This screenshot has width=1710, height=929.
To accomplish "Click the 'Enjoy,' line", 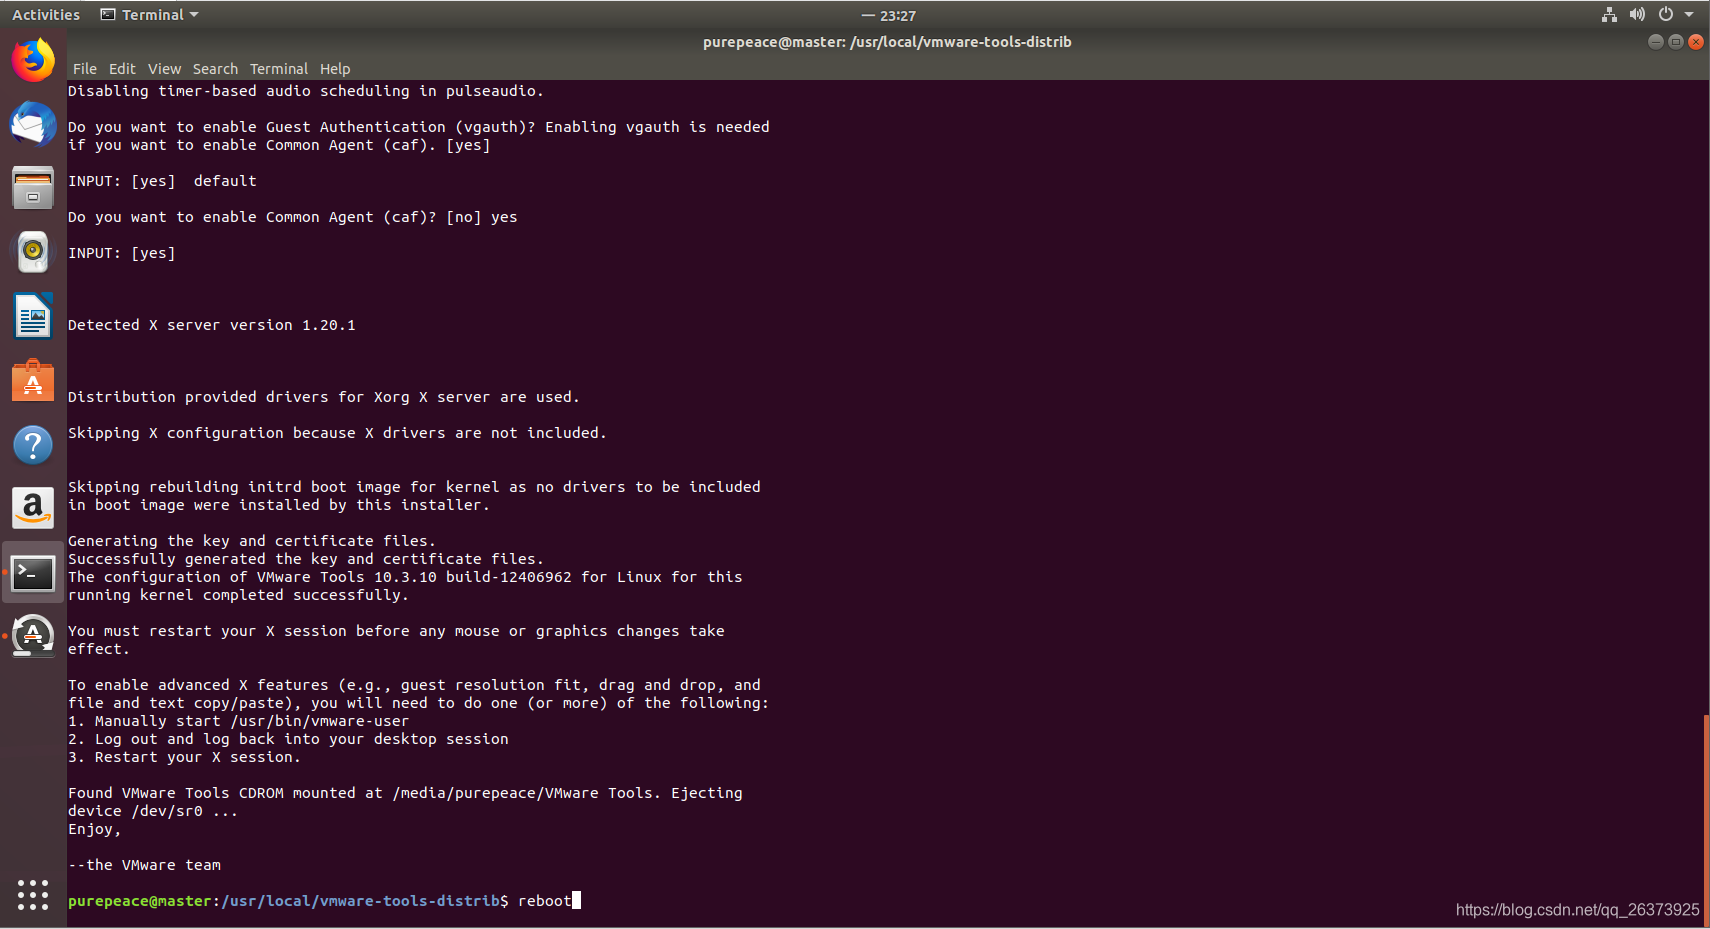I will tap(94, 829).
